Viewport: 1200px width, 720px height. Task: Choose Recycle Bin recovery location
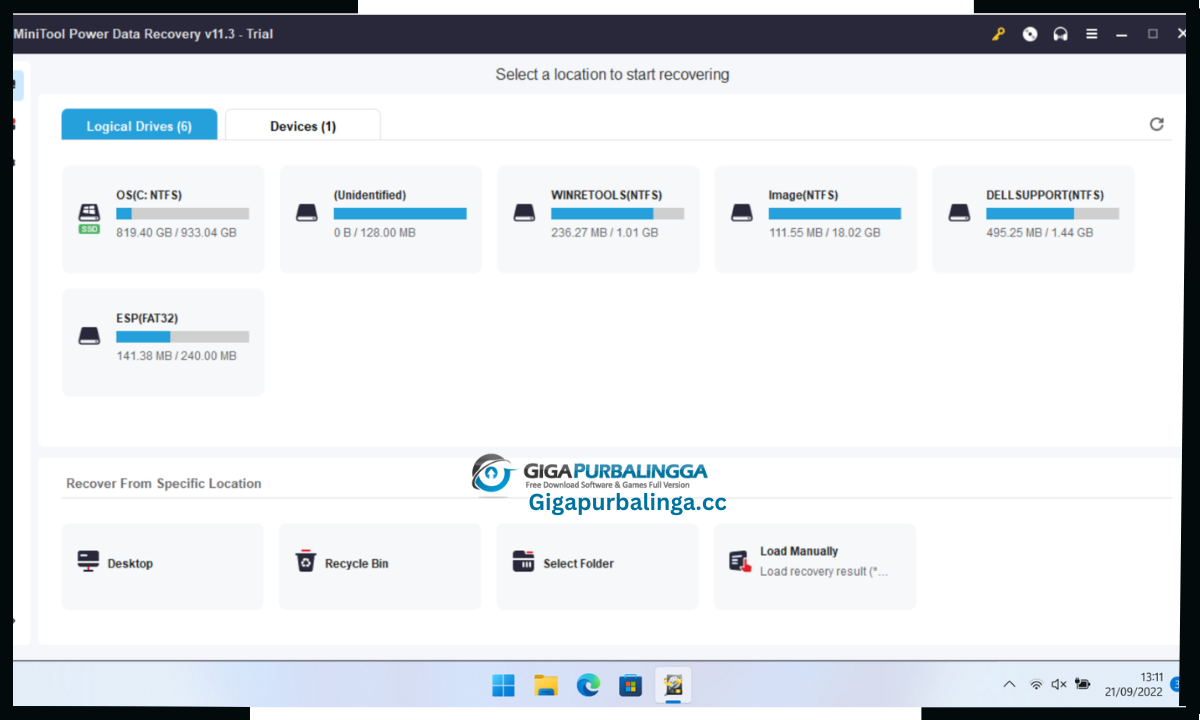pyautogui.click(x=380, y=566)
